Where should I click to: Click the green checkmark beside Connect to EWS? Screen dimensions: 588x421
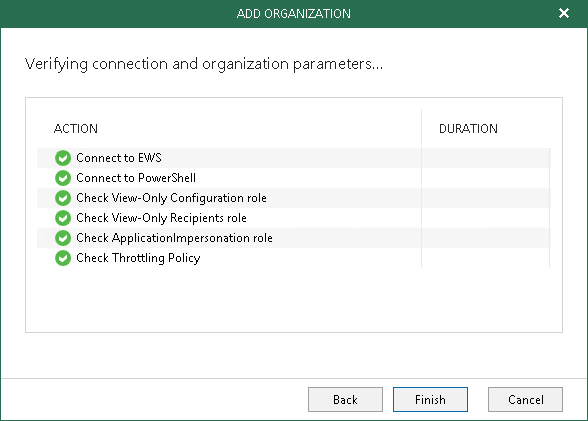[x=63, y=158]
